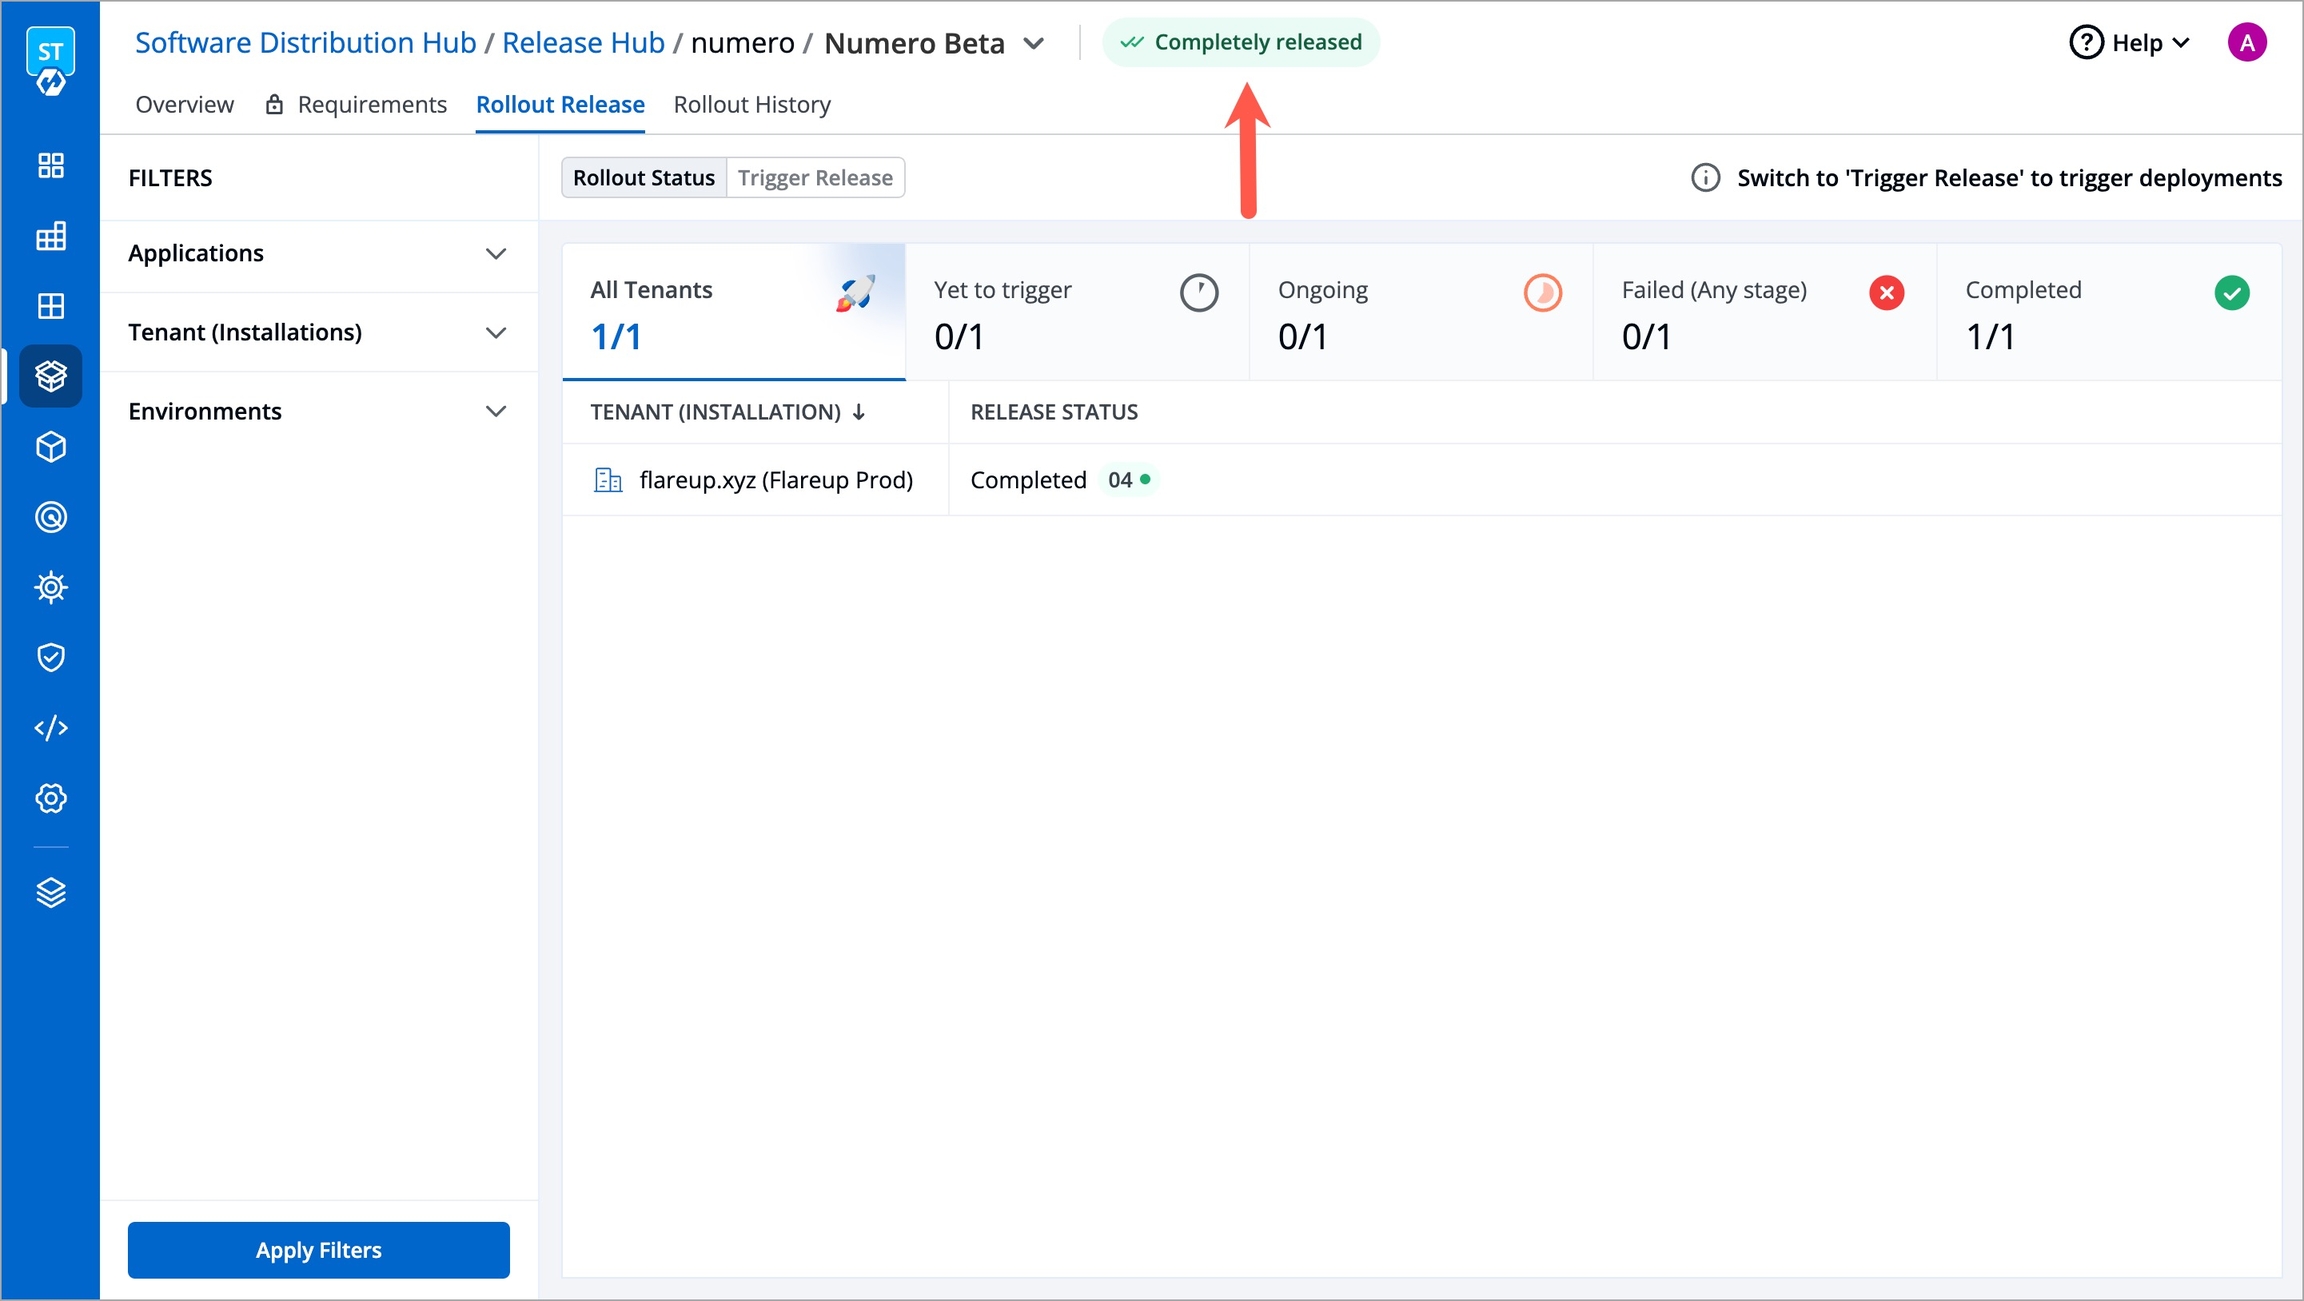
Task: Go to the Release Hub breadcrumb link
Action: [583, 43]
